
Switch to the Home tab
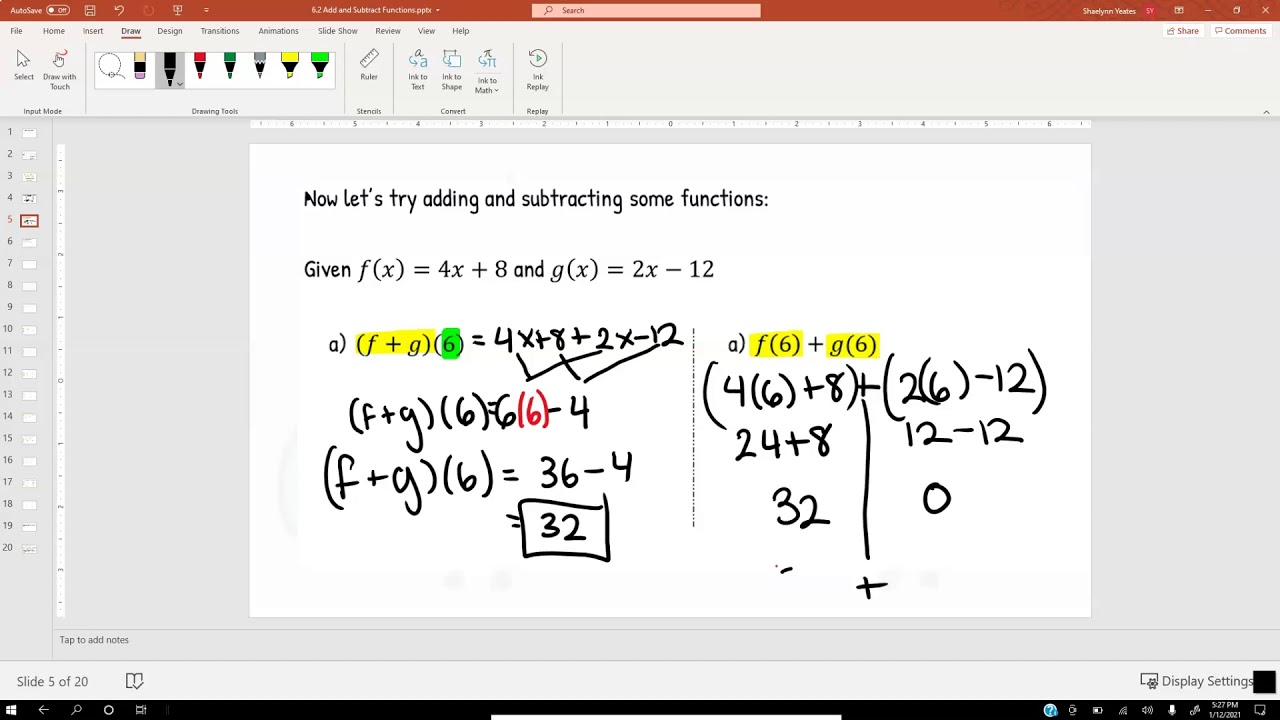(54, 31)
